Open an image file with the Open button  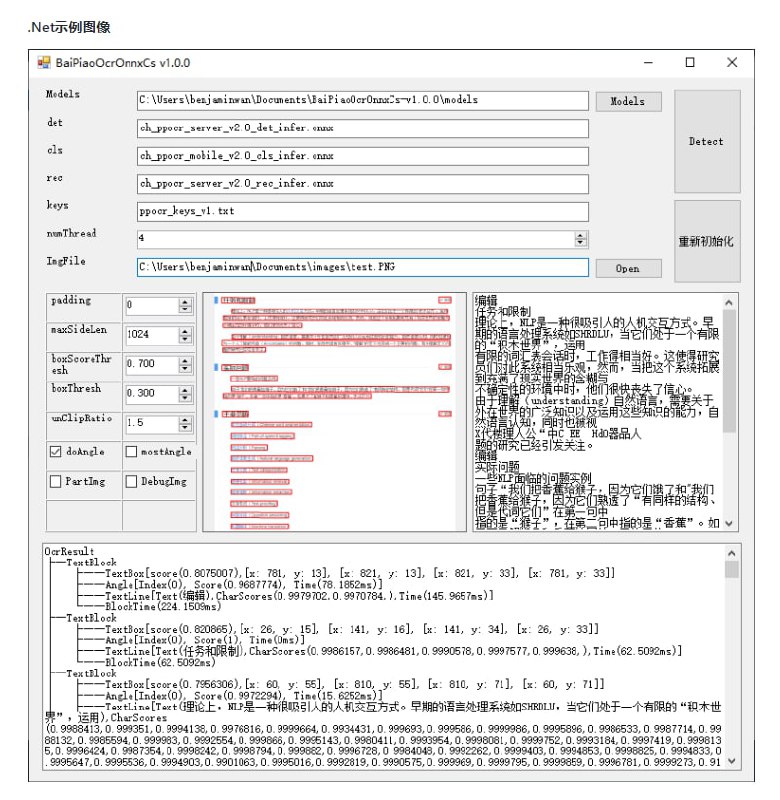click(628, 268)
